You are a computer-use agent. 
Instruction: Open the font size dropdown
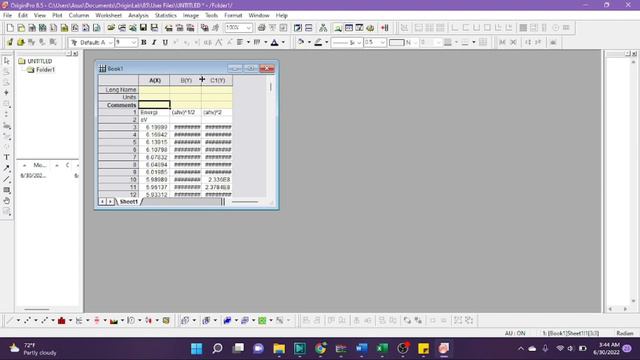[x=133, y=42]
